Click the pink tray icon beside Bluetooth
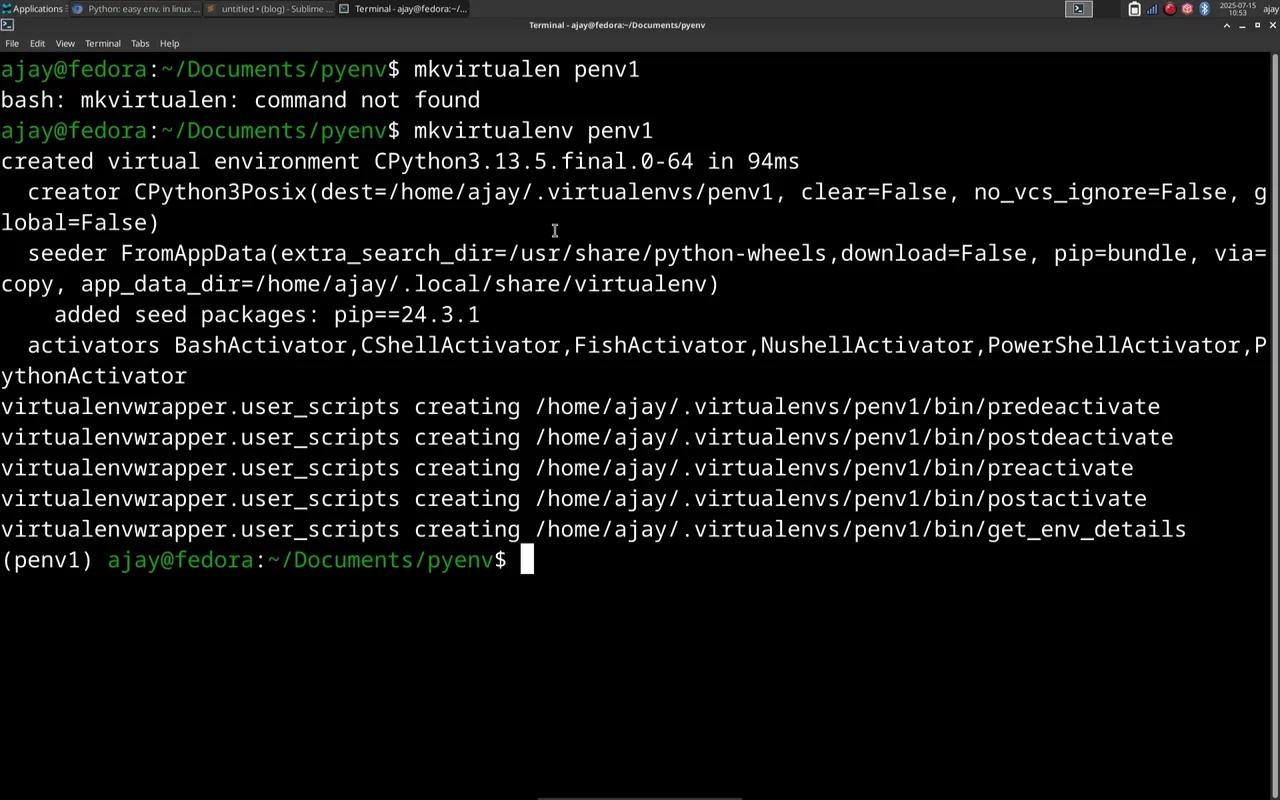 [1188, 9]
